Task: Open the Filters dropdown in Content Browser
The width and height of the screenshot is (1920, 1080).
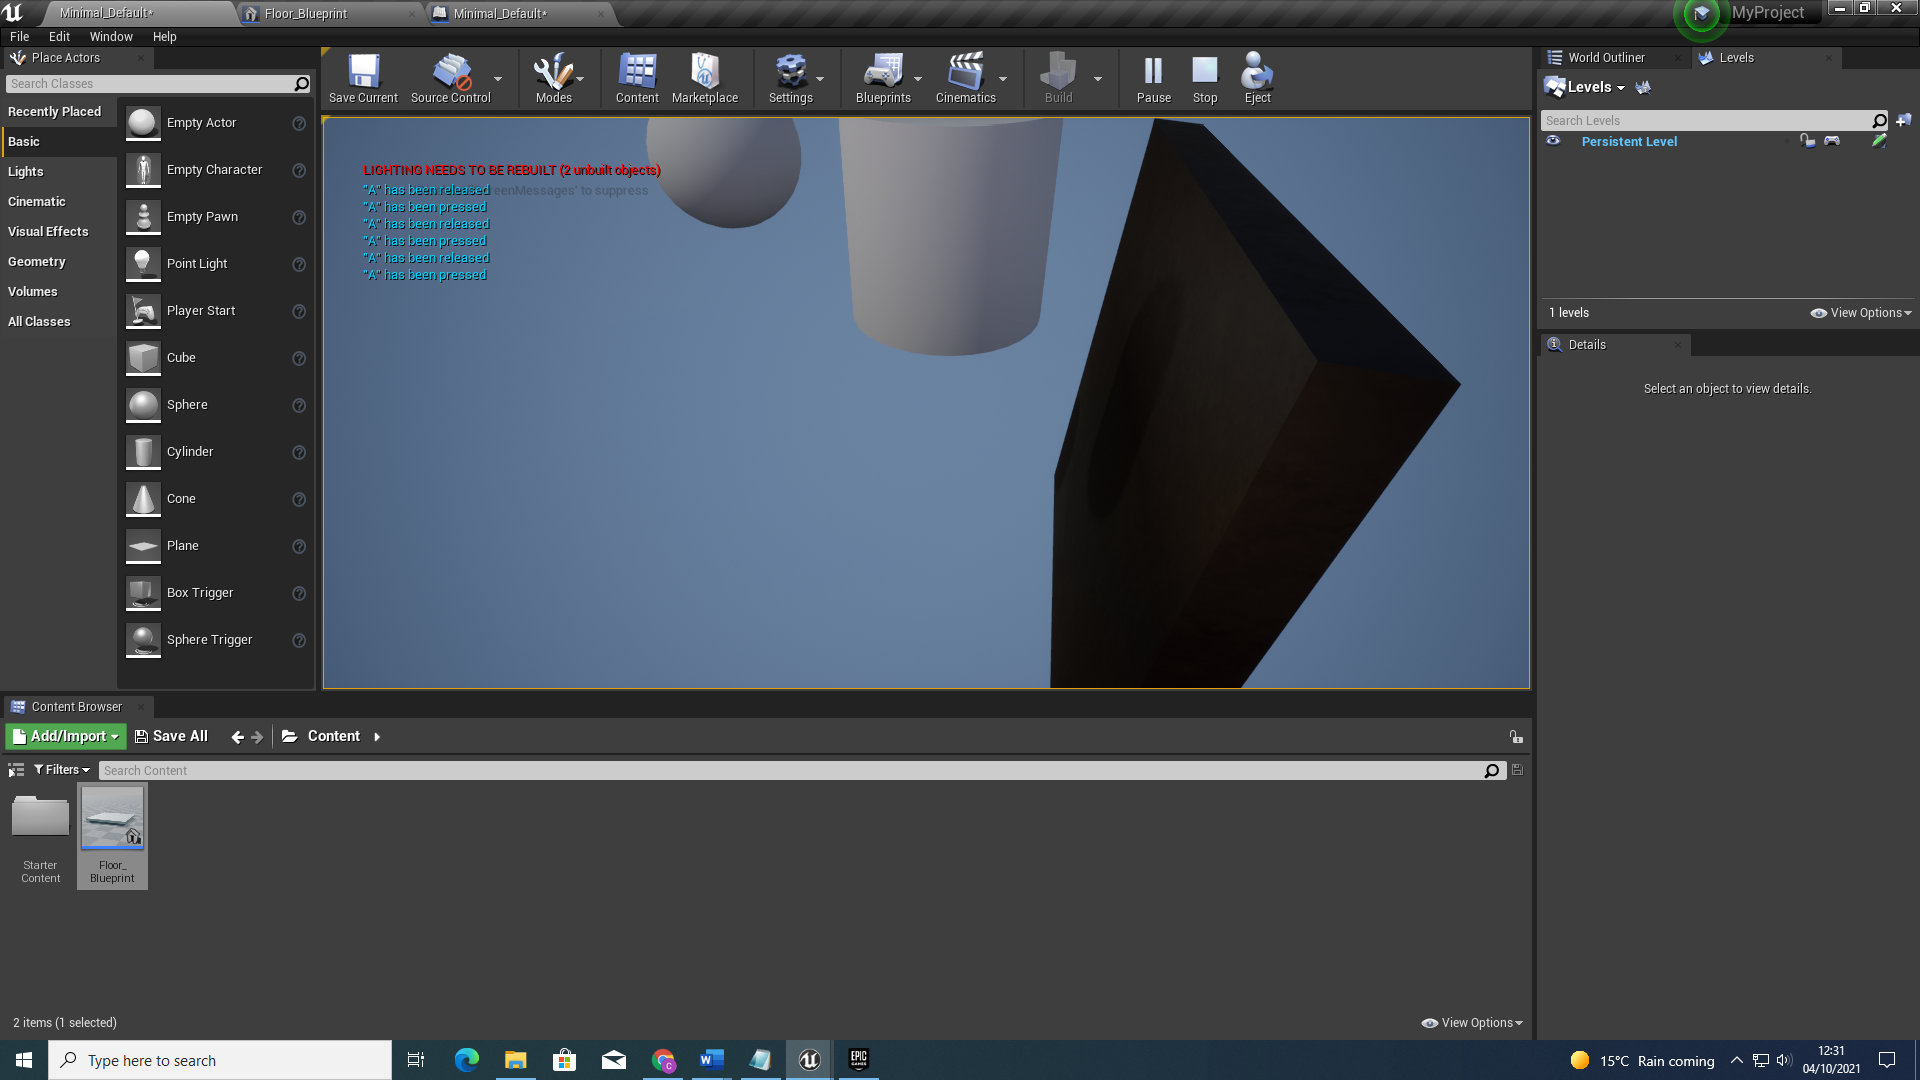Action: (62, 770)
